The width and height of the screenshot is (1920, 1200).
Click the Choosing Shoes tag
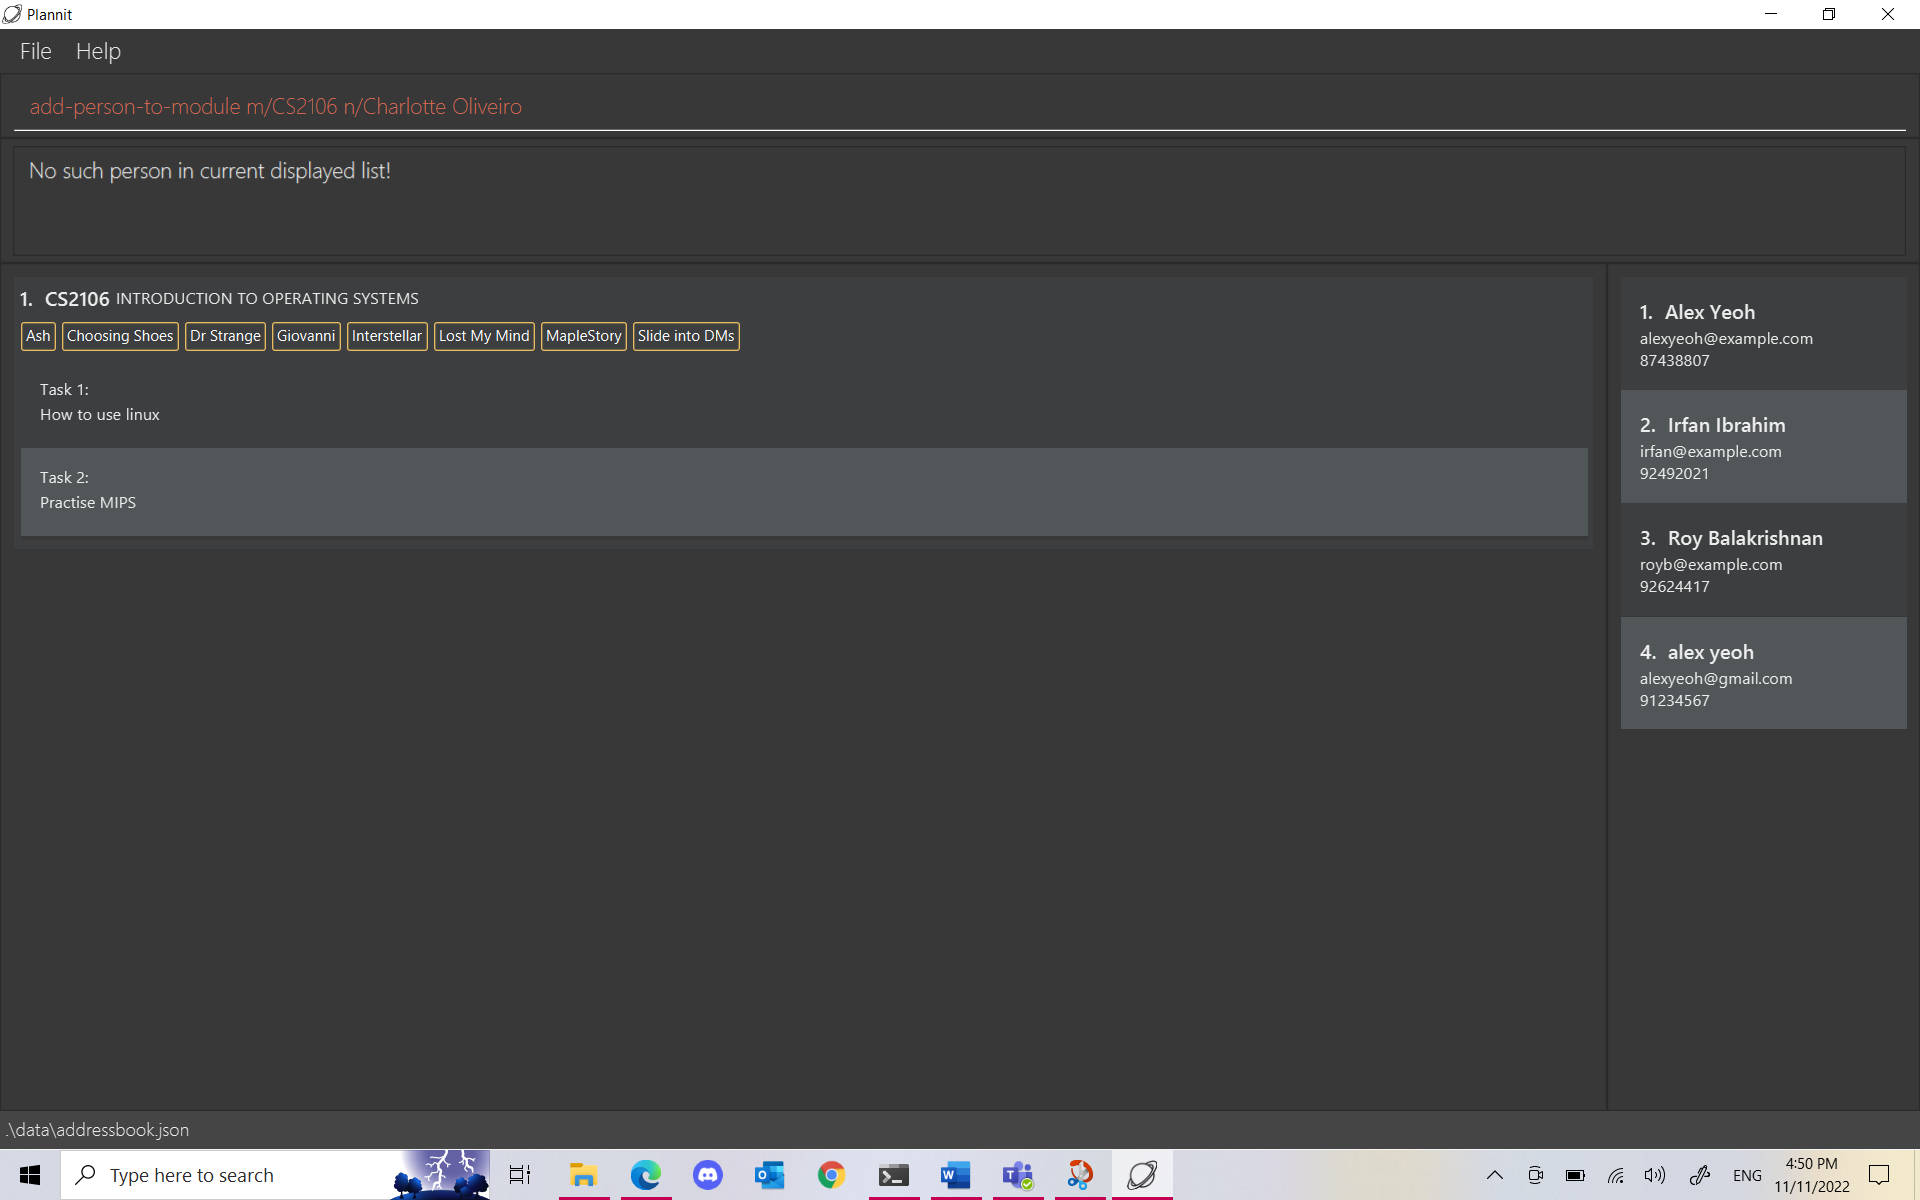(x=120, y=336)
